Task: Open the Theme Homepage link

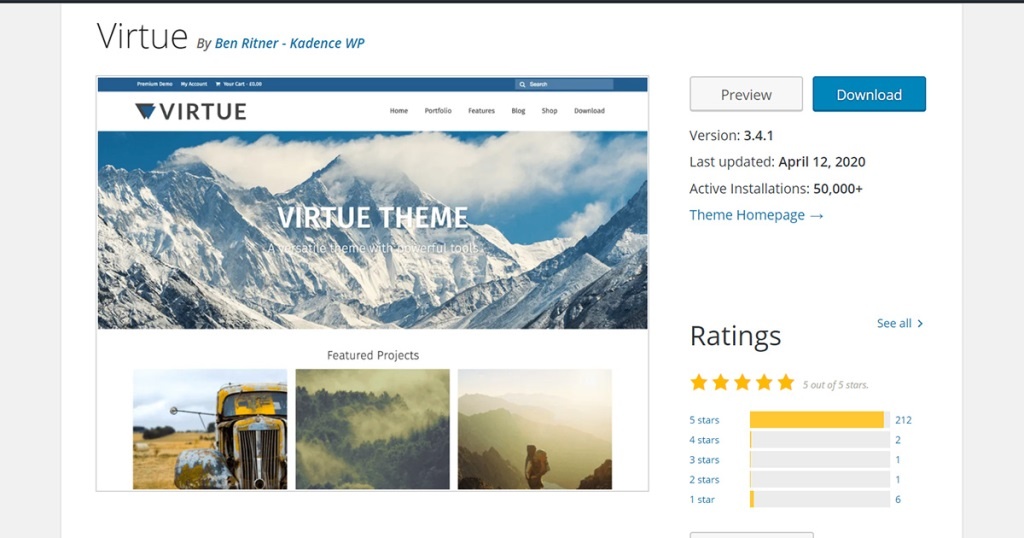Action: pos(756,215)
